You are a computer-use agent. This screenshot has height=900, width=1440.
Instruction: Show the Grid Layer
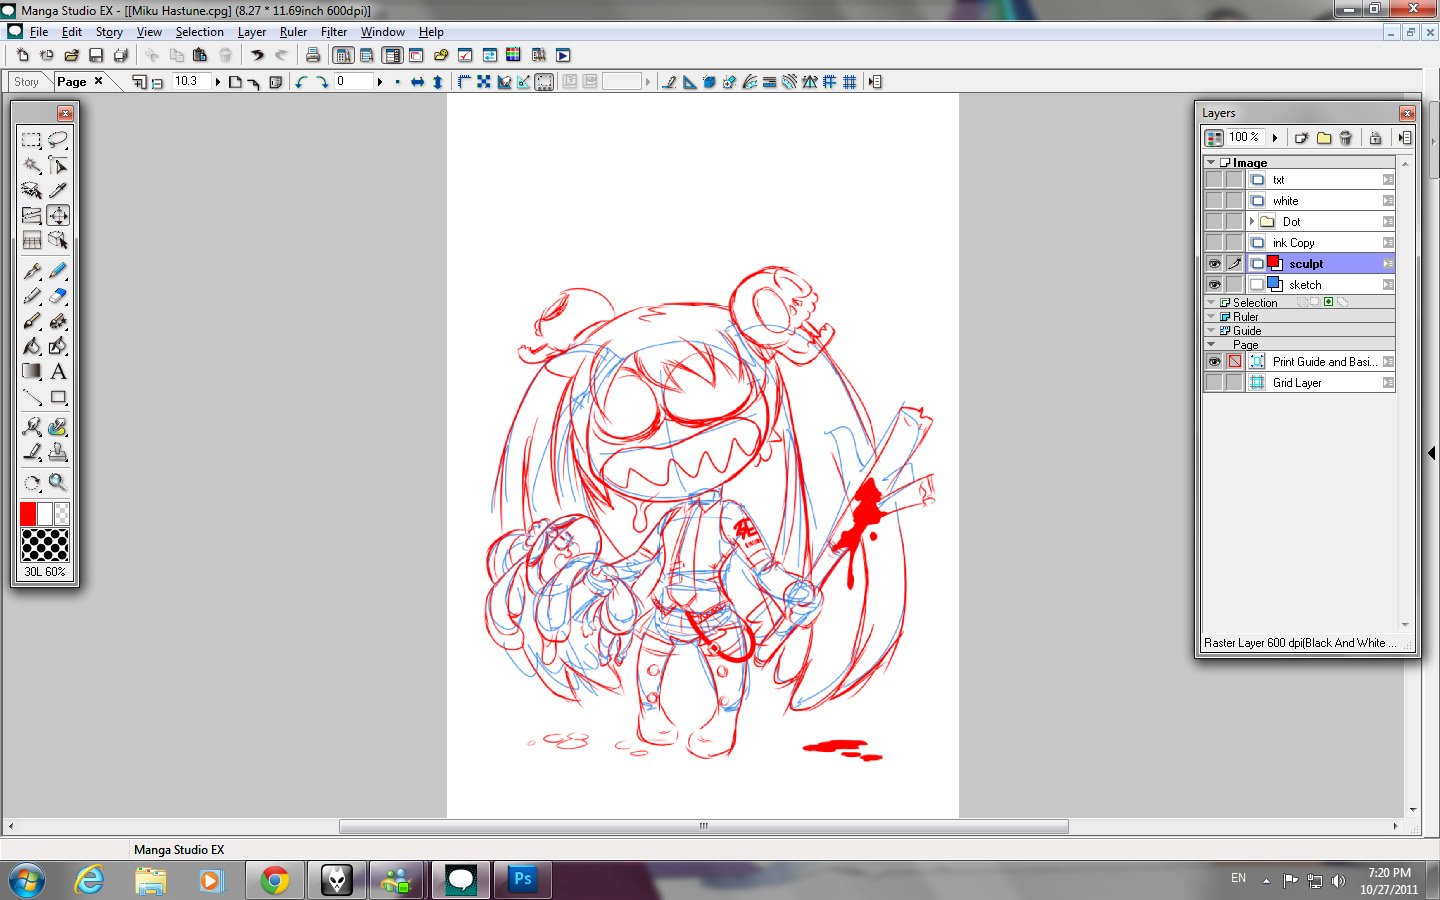click(1214, 383)
